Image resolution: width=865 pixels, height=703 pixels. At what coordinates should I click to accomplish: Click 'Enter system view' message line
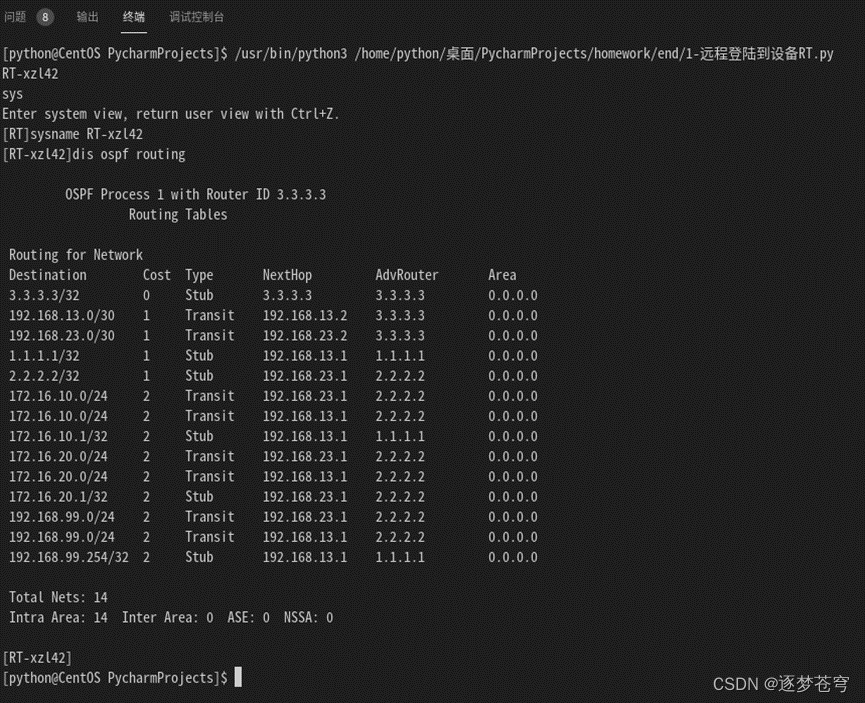[171, 114]
